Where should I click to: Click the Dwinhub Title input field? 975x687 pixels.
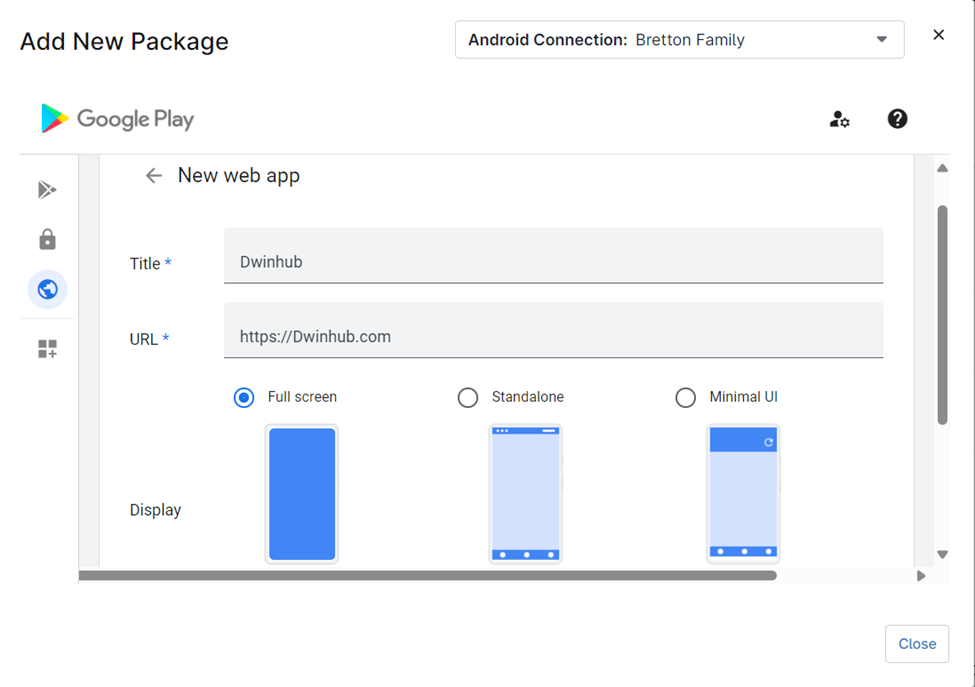pyautogui.click(x=553, y=256)
